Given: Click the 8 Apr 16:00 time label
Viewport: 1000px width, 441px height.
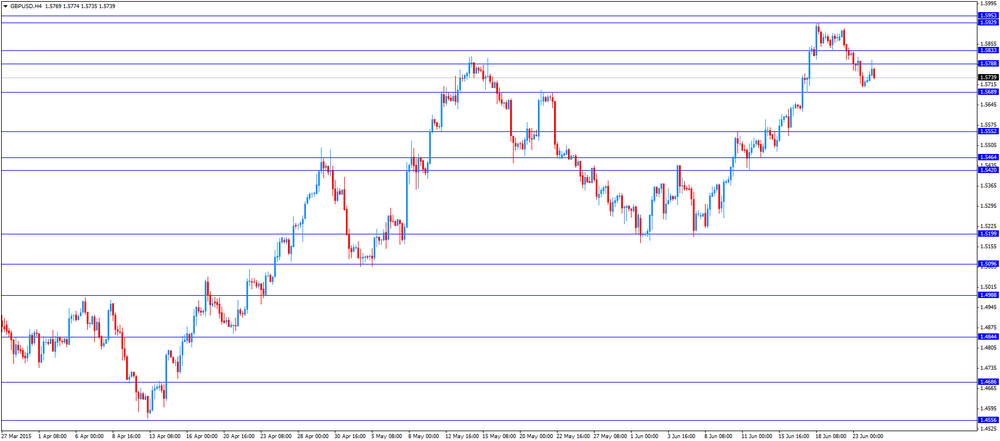Looking at the screenshot, I should tap(126, 437).
